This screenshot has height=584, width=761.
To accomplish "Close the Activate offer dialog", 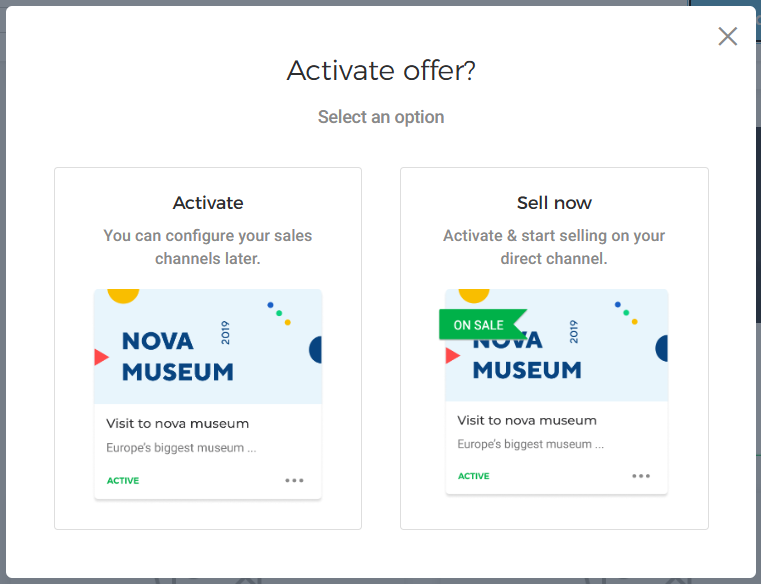I will click(727, 36).
